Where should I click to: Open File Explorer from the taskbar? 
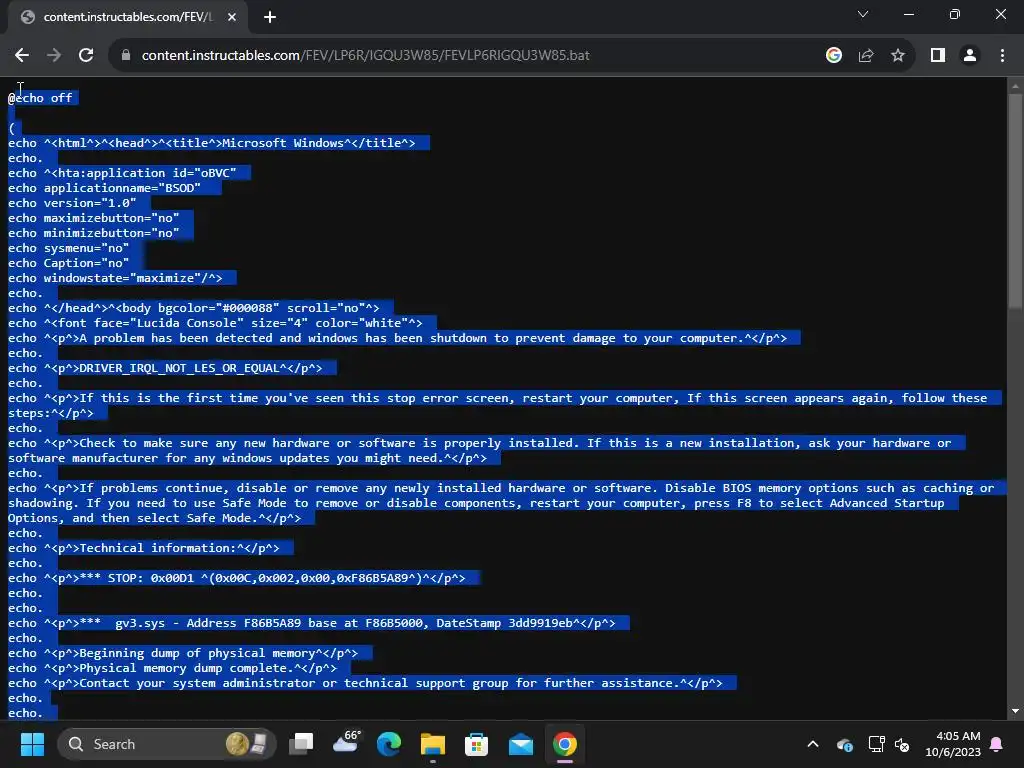432,744
